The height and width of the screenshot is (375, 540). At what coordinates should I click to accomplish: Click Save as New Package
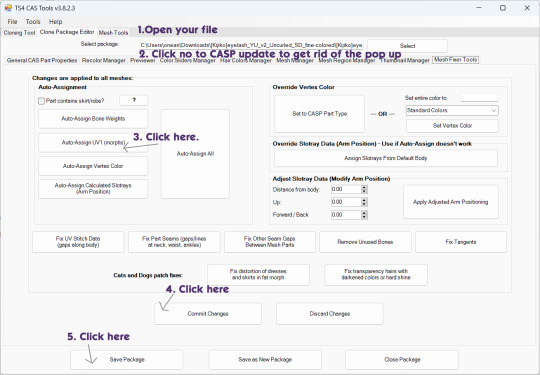265,360
